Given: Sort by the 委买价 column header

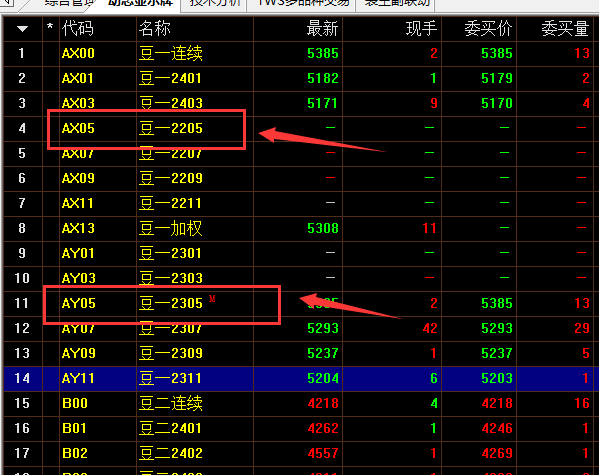Looking at the screenshot, I should [x=488, y=29].
